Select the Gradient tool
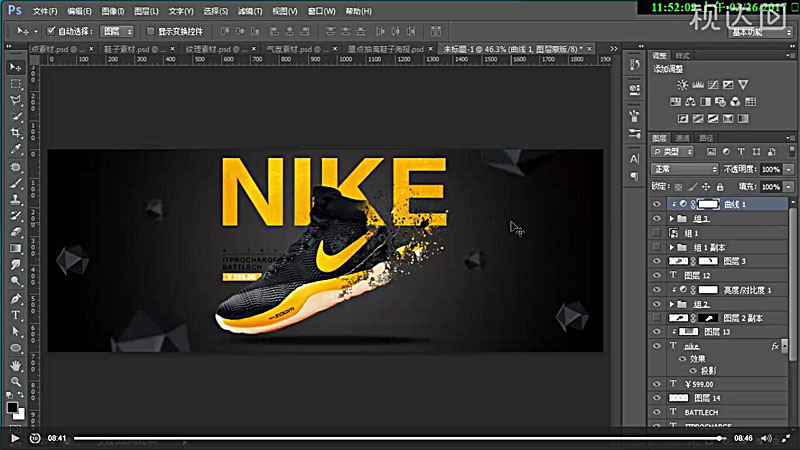Screen dimensions: 800x450 tap(16, 248)
